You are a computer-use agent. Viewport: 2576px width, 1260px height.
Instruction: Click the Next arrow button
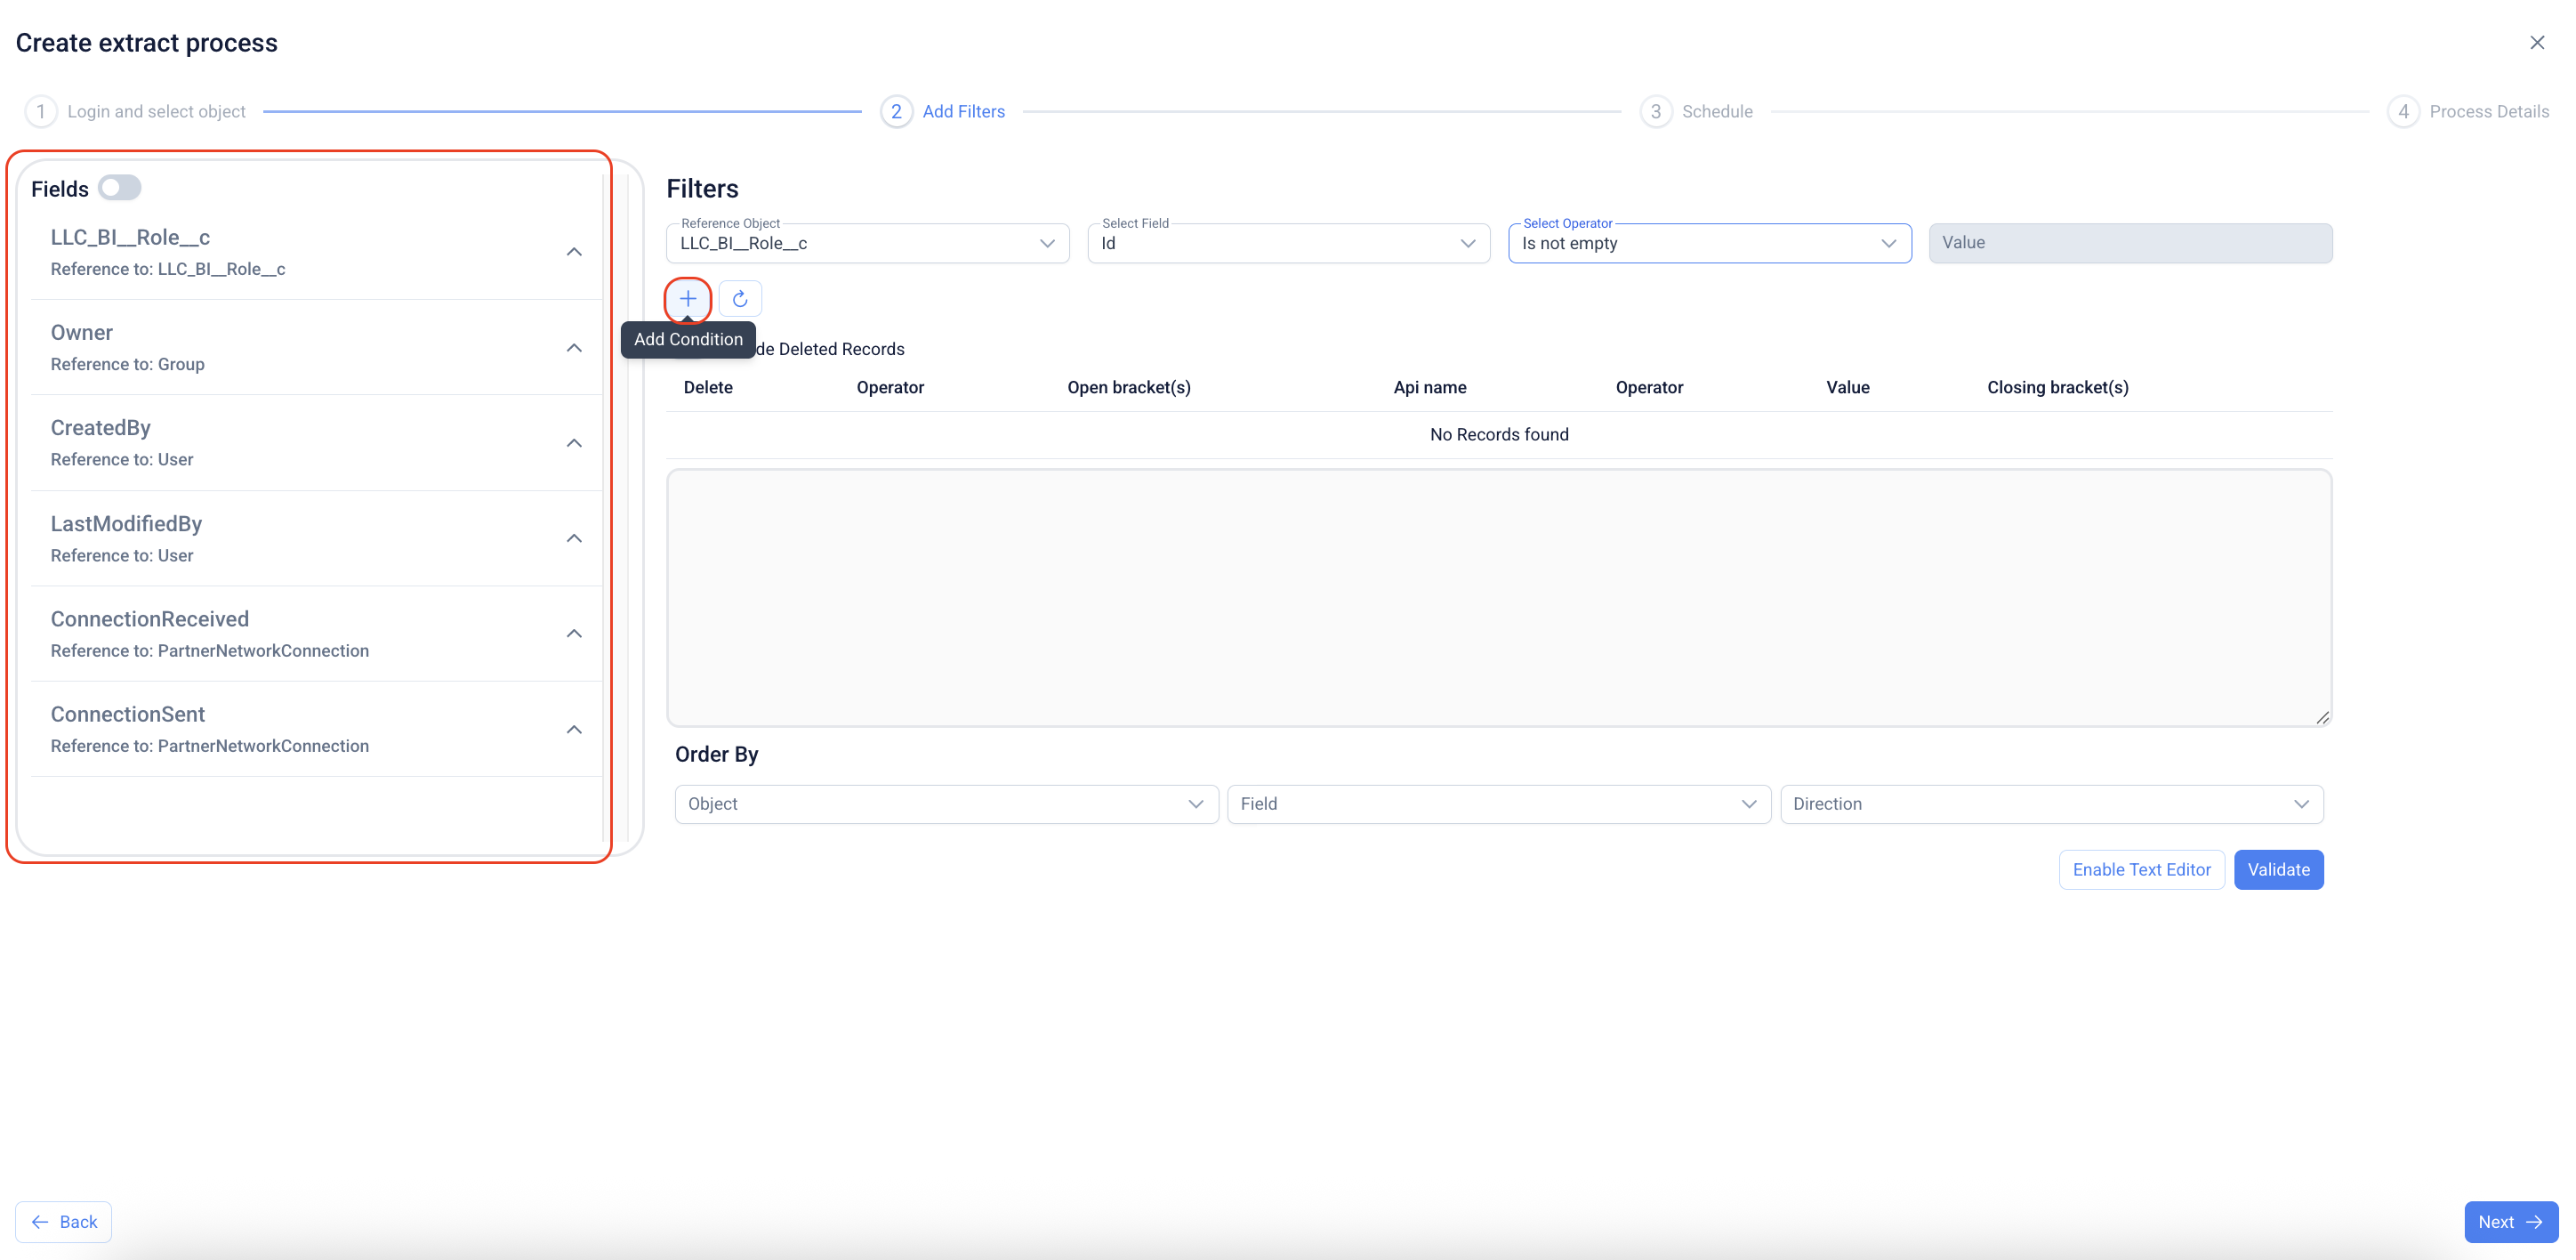click(x=2510, y=1222)
